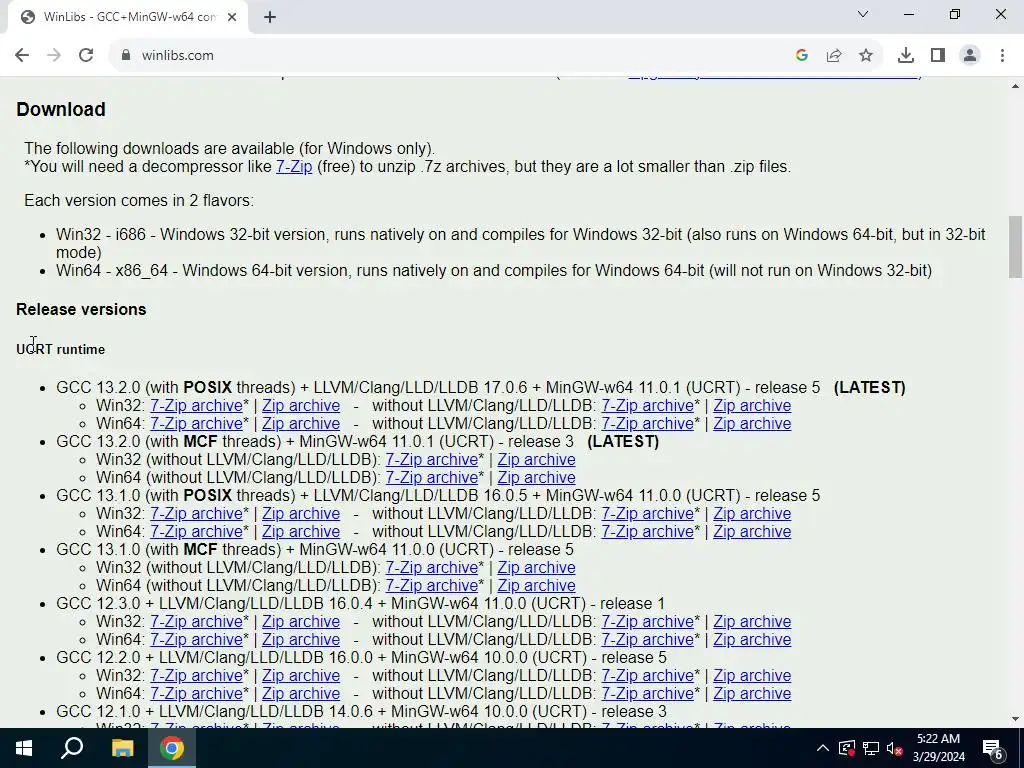Download Win64 7-Zip archive for GCC 13.2.0 POSIX
This screenshot has height=768, width=1024.
[196, 424]
